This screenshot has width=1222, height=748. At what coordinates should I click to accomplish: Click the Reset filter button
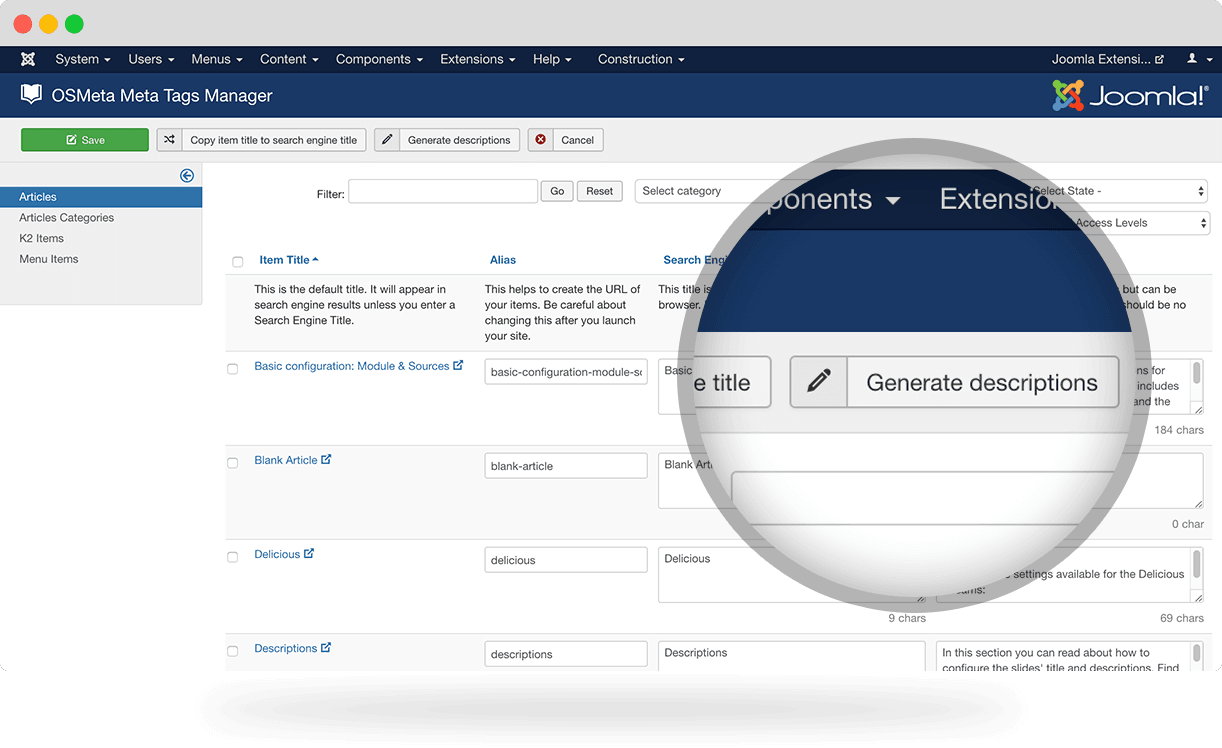coord(600,191)
